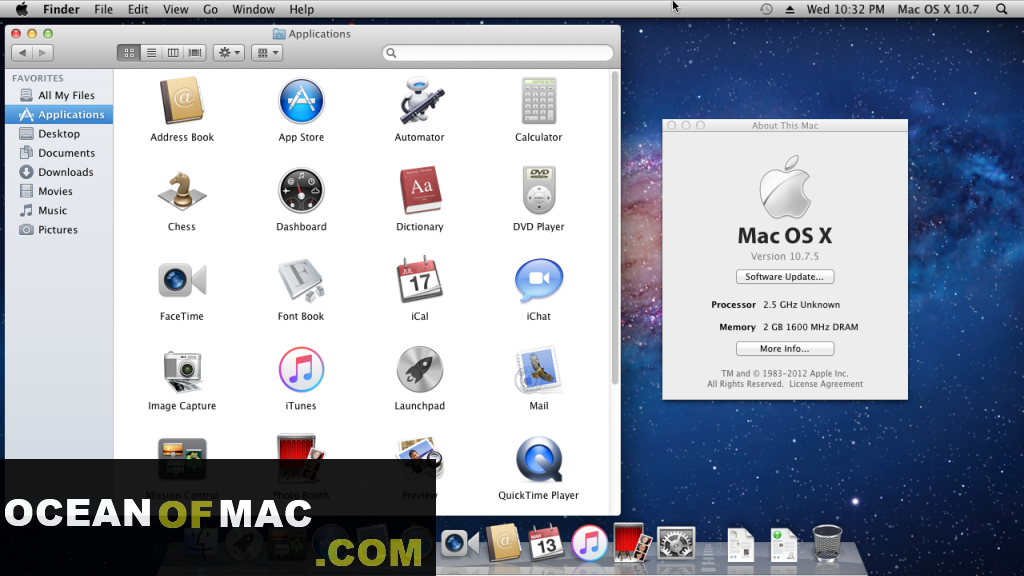The image size is (1024, 576).
Task: Go back in Finder window
Action: pyautogui.click(x=23, y=53)
